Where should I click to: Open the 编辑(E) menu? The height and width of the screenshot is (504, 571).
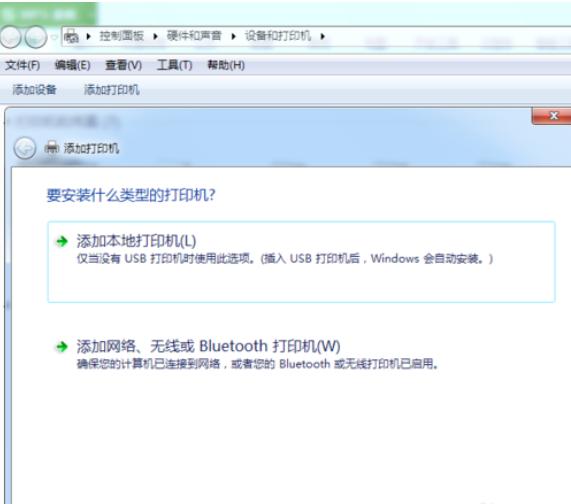point(72,66)
